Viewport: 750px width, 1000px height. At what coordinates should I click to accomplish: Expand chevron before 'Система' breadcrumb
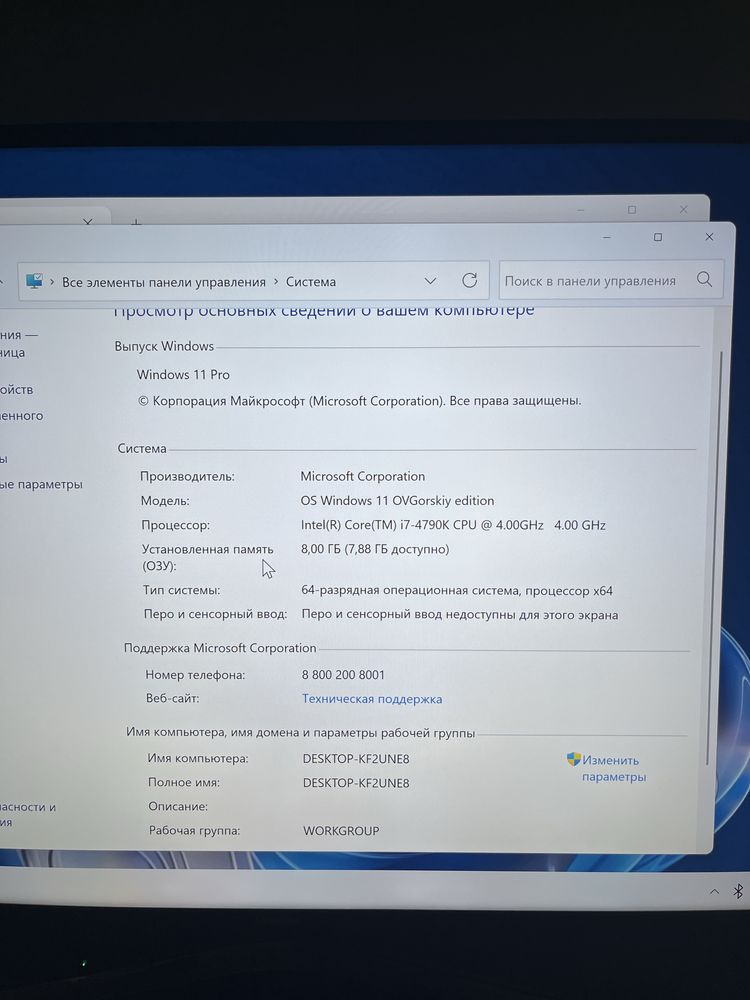click(276, 281)
